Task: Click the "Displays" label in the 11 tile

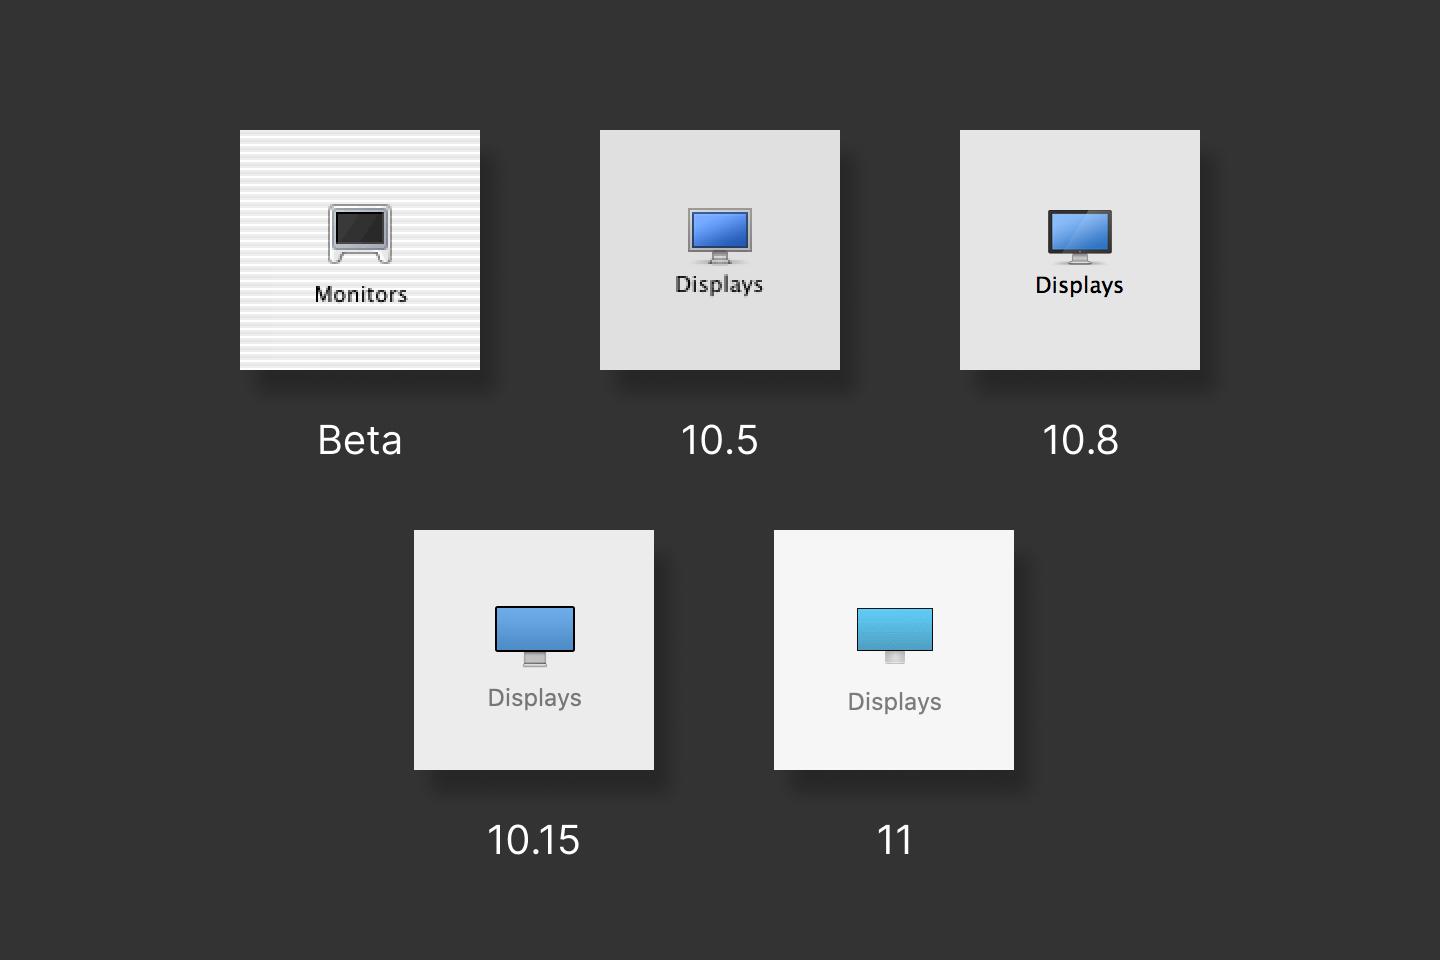Action: 894,702
